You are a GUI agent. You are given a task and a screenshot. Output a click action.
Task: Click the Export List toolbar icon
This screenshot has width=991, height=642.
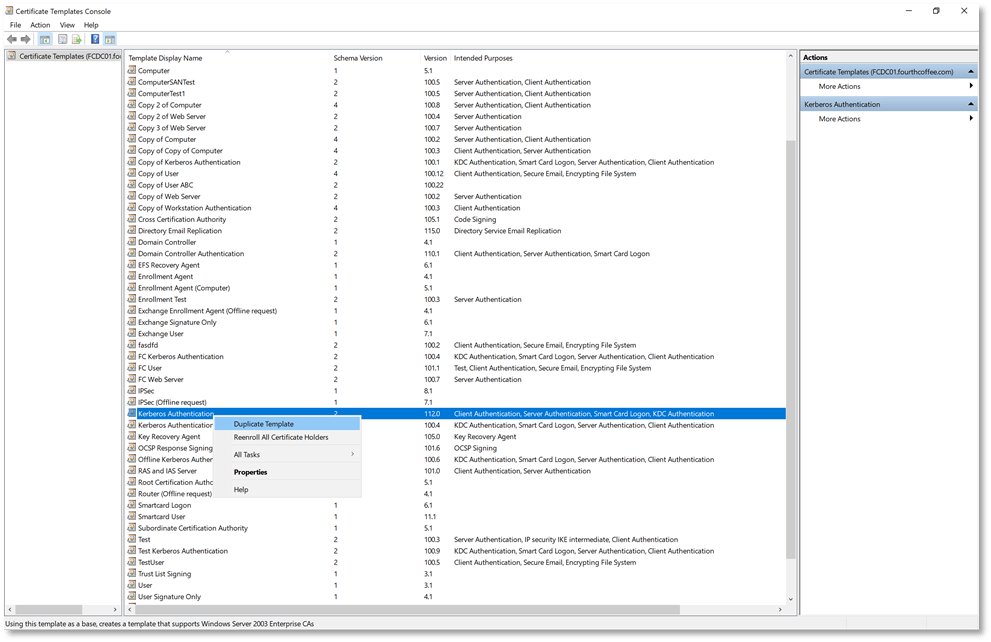click(x=76, y=39)
